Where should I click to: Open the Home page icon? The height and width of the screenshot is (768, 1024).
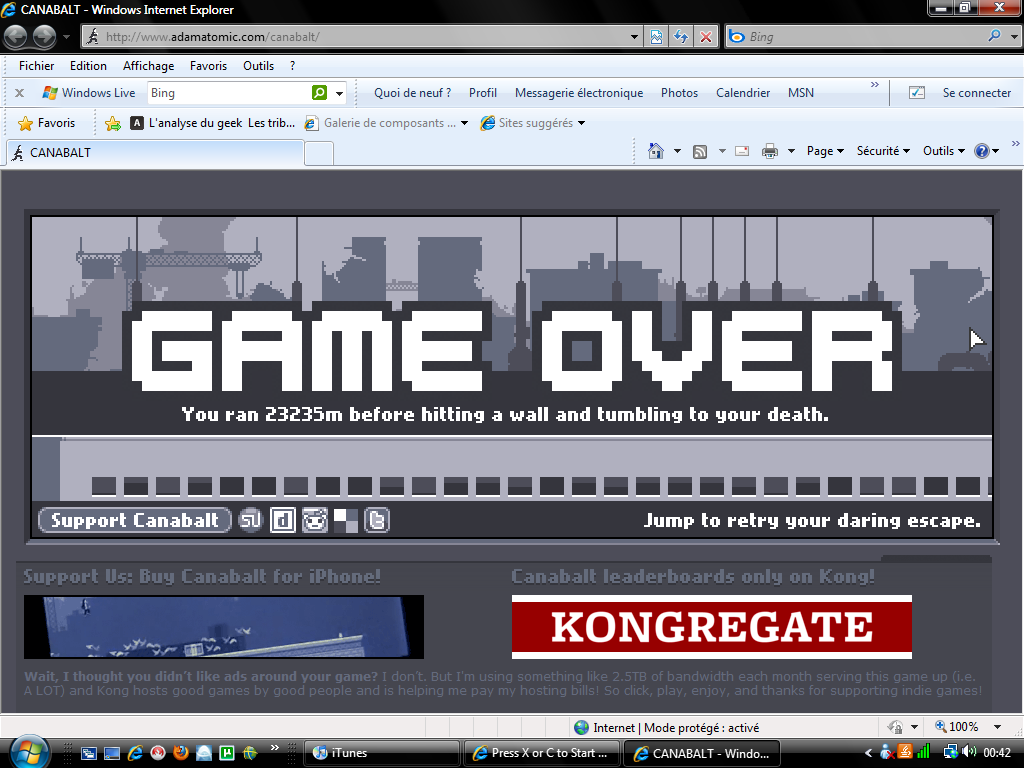tap(656, 151)
